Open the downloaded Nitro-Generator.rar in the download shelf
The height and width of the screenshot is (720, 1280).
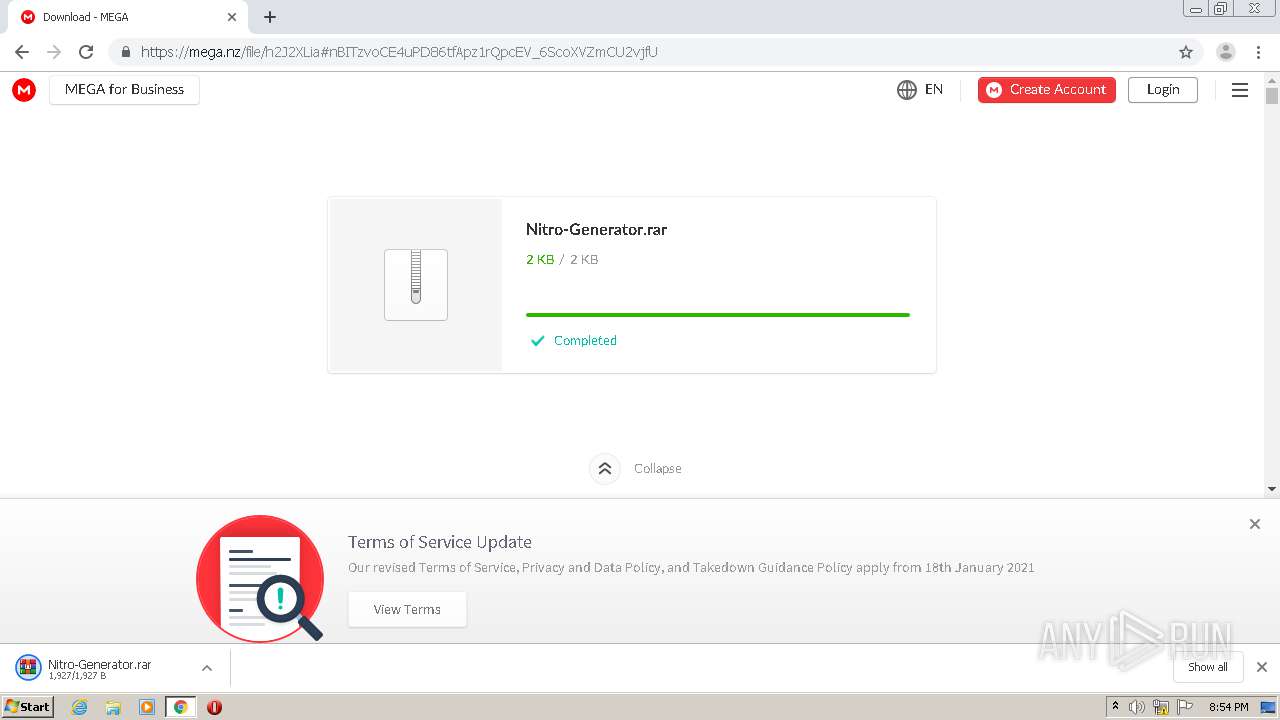(99, 668)
